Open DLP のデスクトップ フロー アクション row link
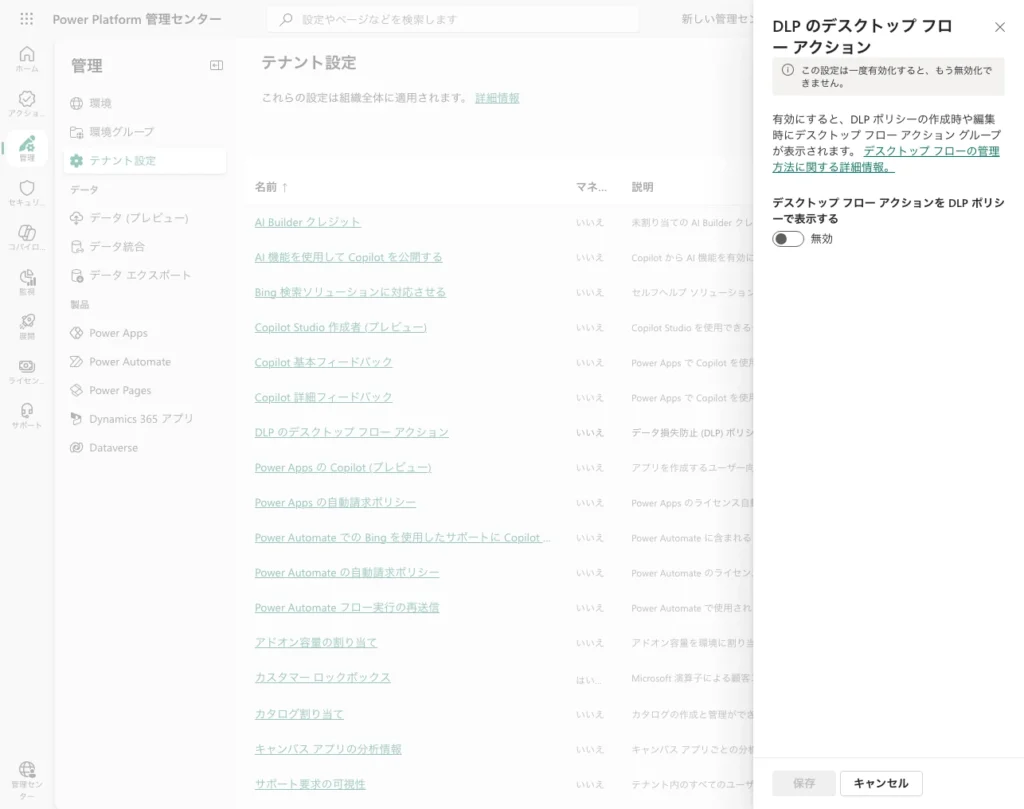 351,432
